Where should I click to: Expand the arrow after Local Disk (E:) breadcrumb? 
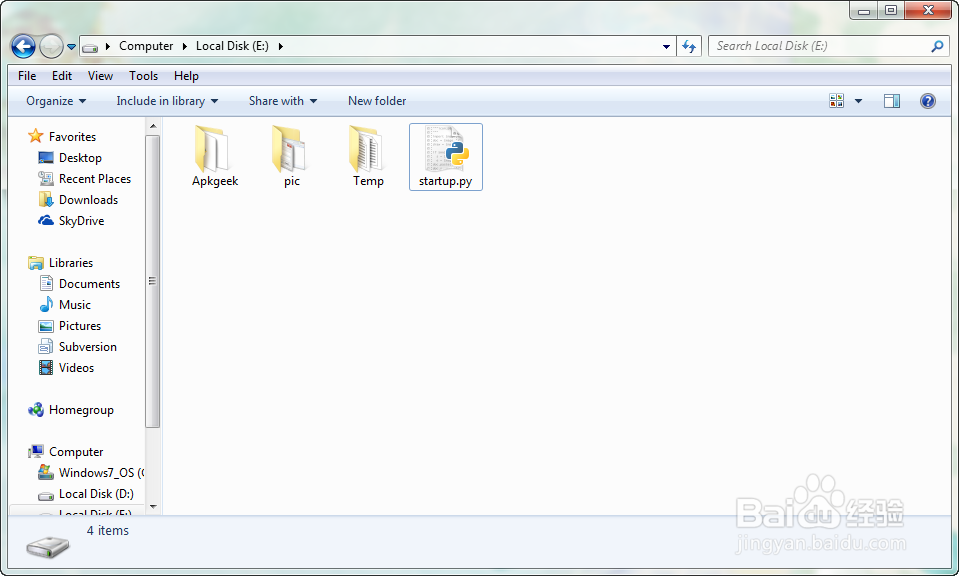281,46
